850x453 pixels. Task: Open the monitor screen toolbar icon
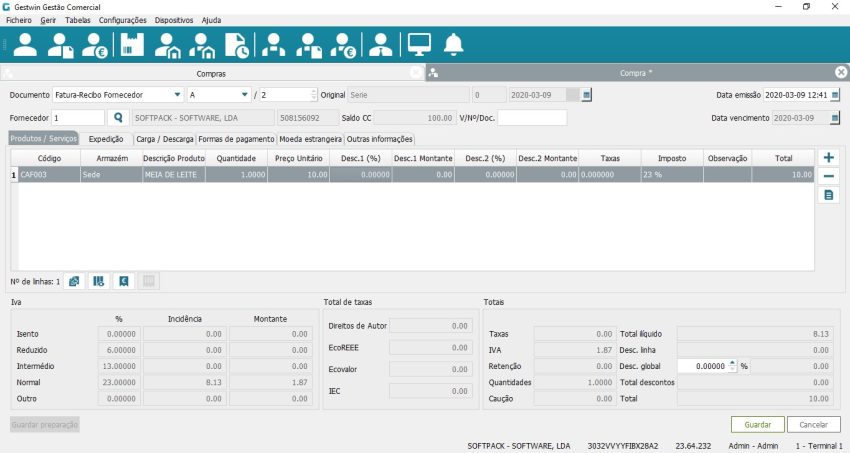[418, 45]
